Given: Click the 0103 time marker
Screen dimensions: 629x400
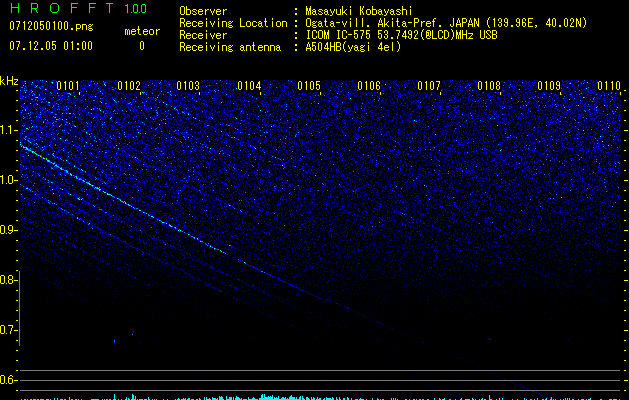Looking at the screenshot, I should tap(188, 86).
